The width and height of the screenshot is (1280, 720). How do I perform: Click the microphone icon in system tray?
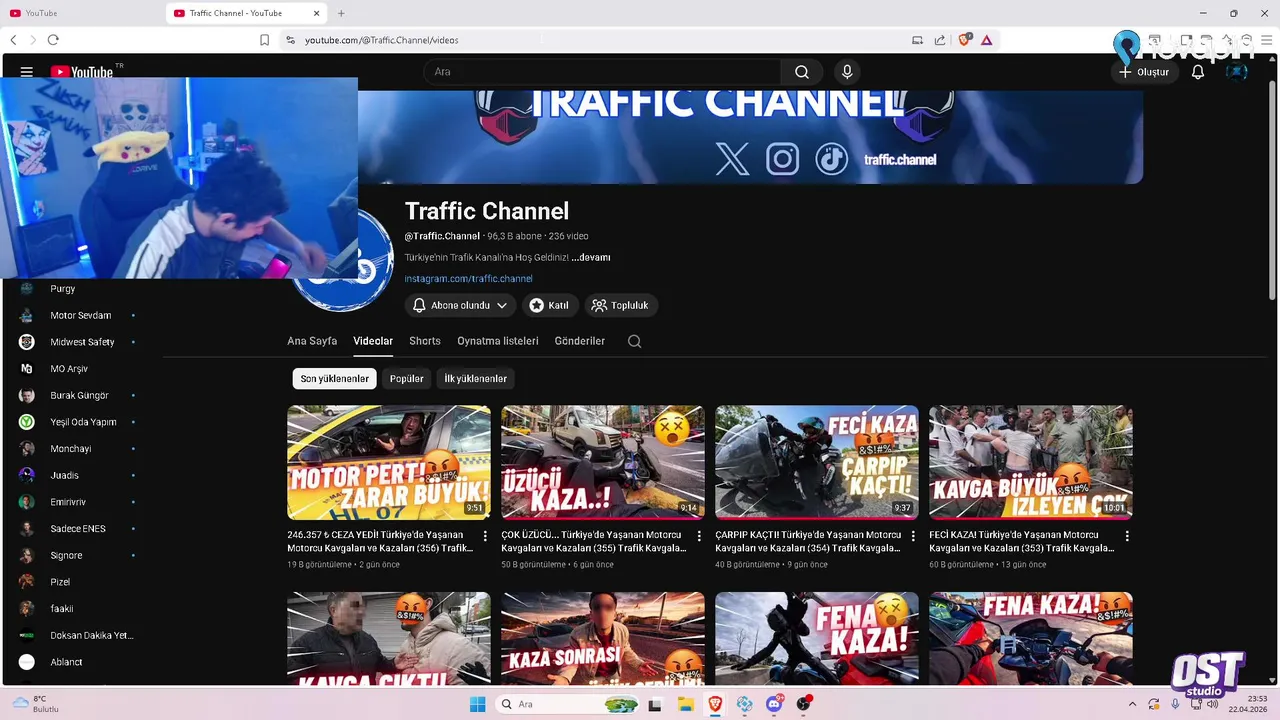coord(1175,704)
